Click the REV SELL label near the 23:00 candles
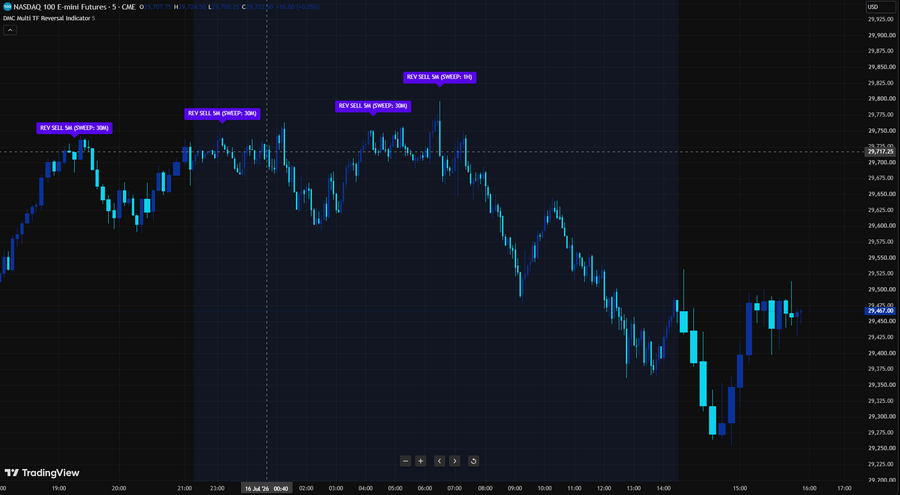Viewport: 900px width, 495px height. click(x=222, y=114)
